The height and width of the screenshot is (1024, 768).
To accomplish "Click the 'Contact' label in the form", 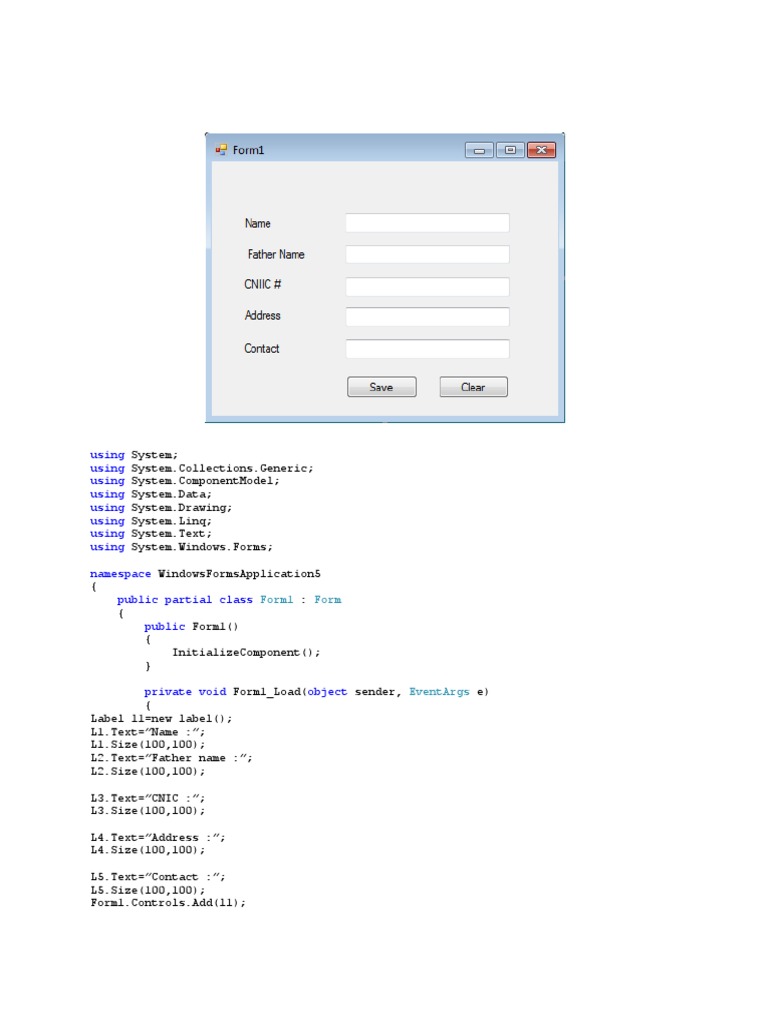I will (261, 349).
